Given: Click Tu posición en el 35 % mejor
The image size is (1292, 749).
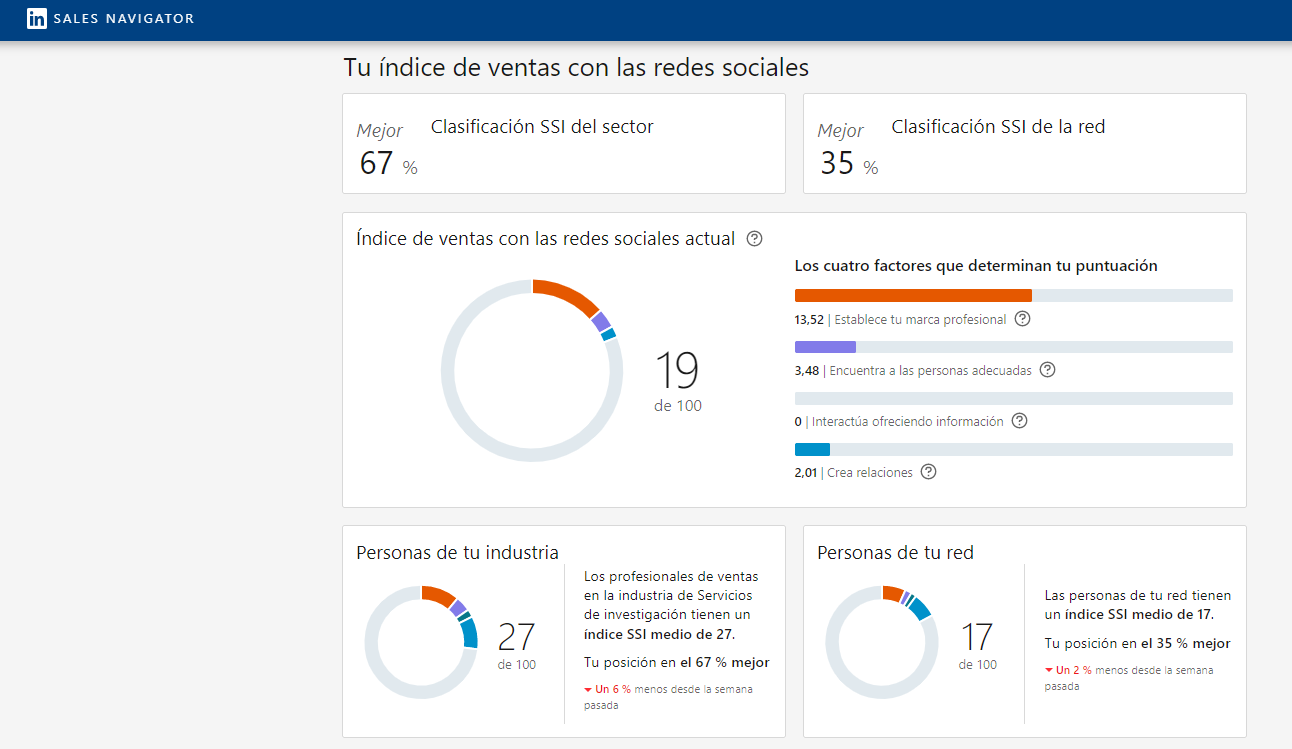Looking at the screenshot, I should coord(1137,643).
